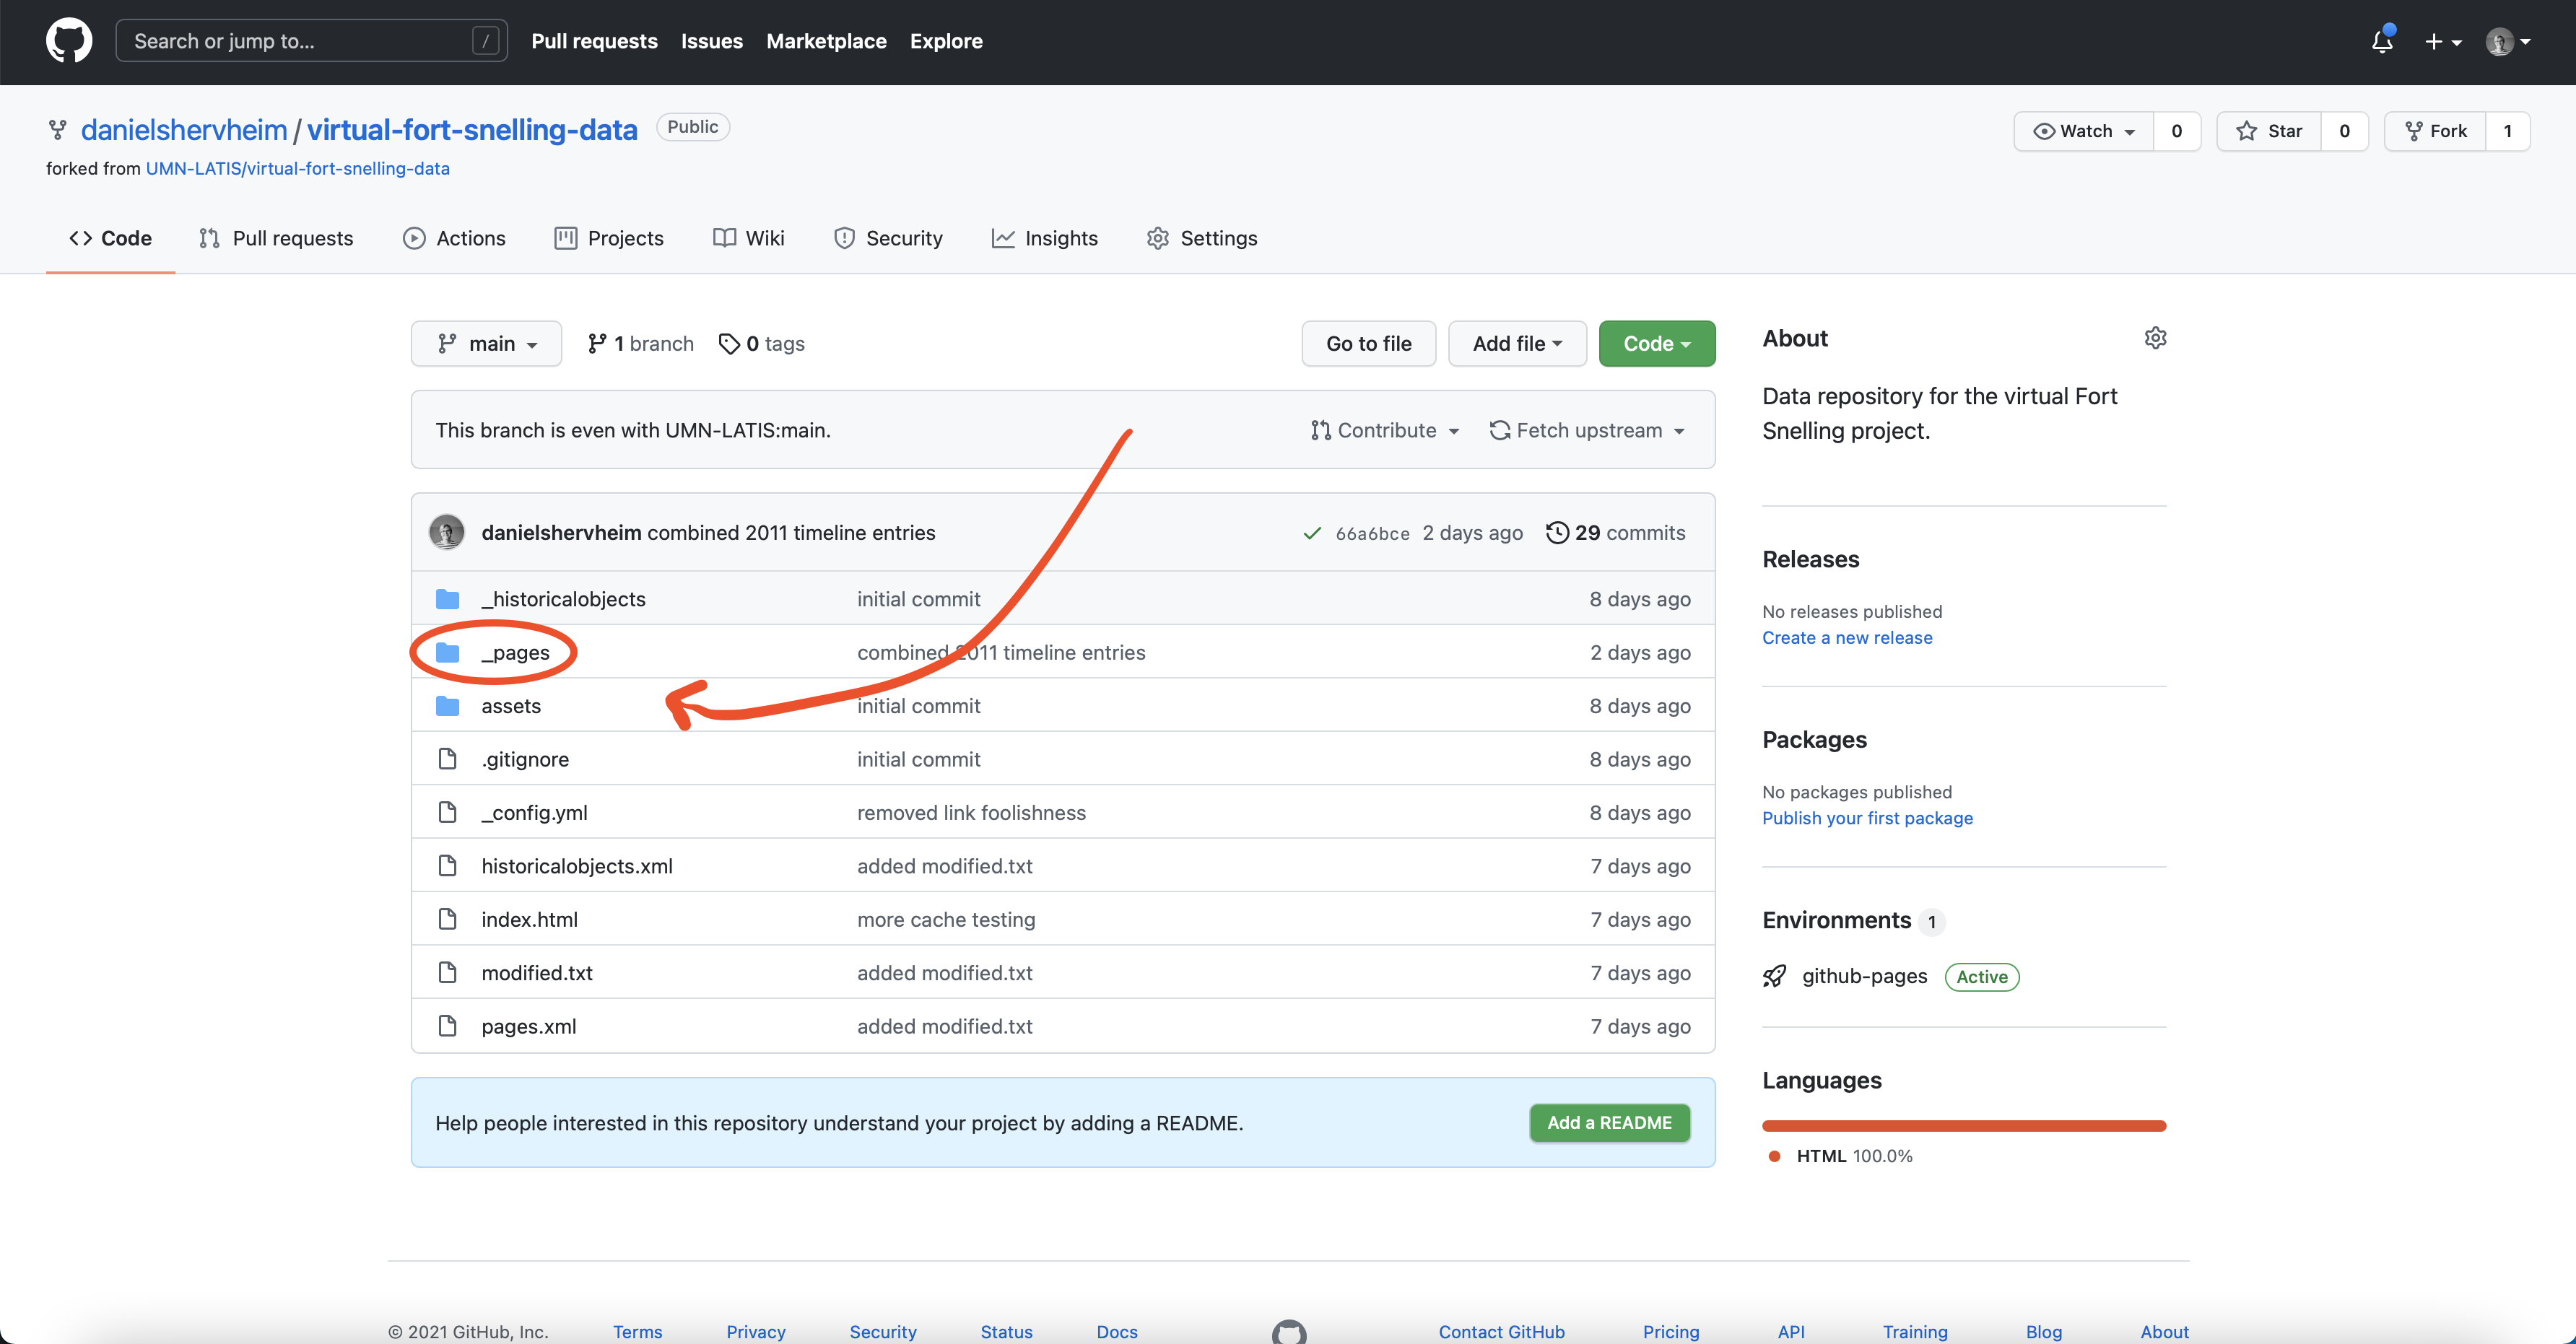The height and width of the screenshot is (1344, 2576).
Task: Open the _config.yml file
Action: [x=534, y=812]
